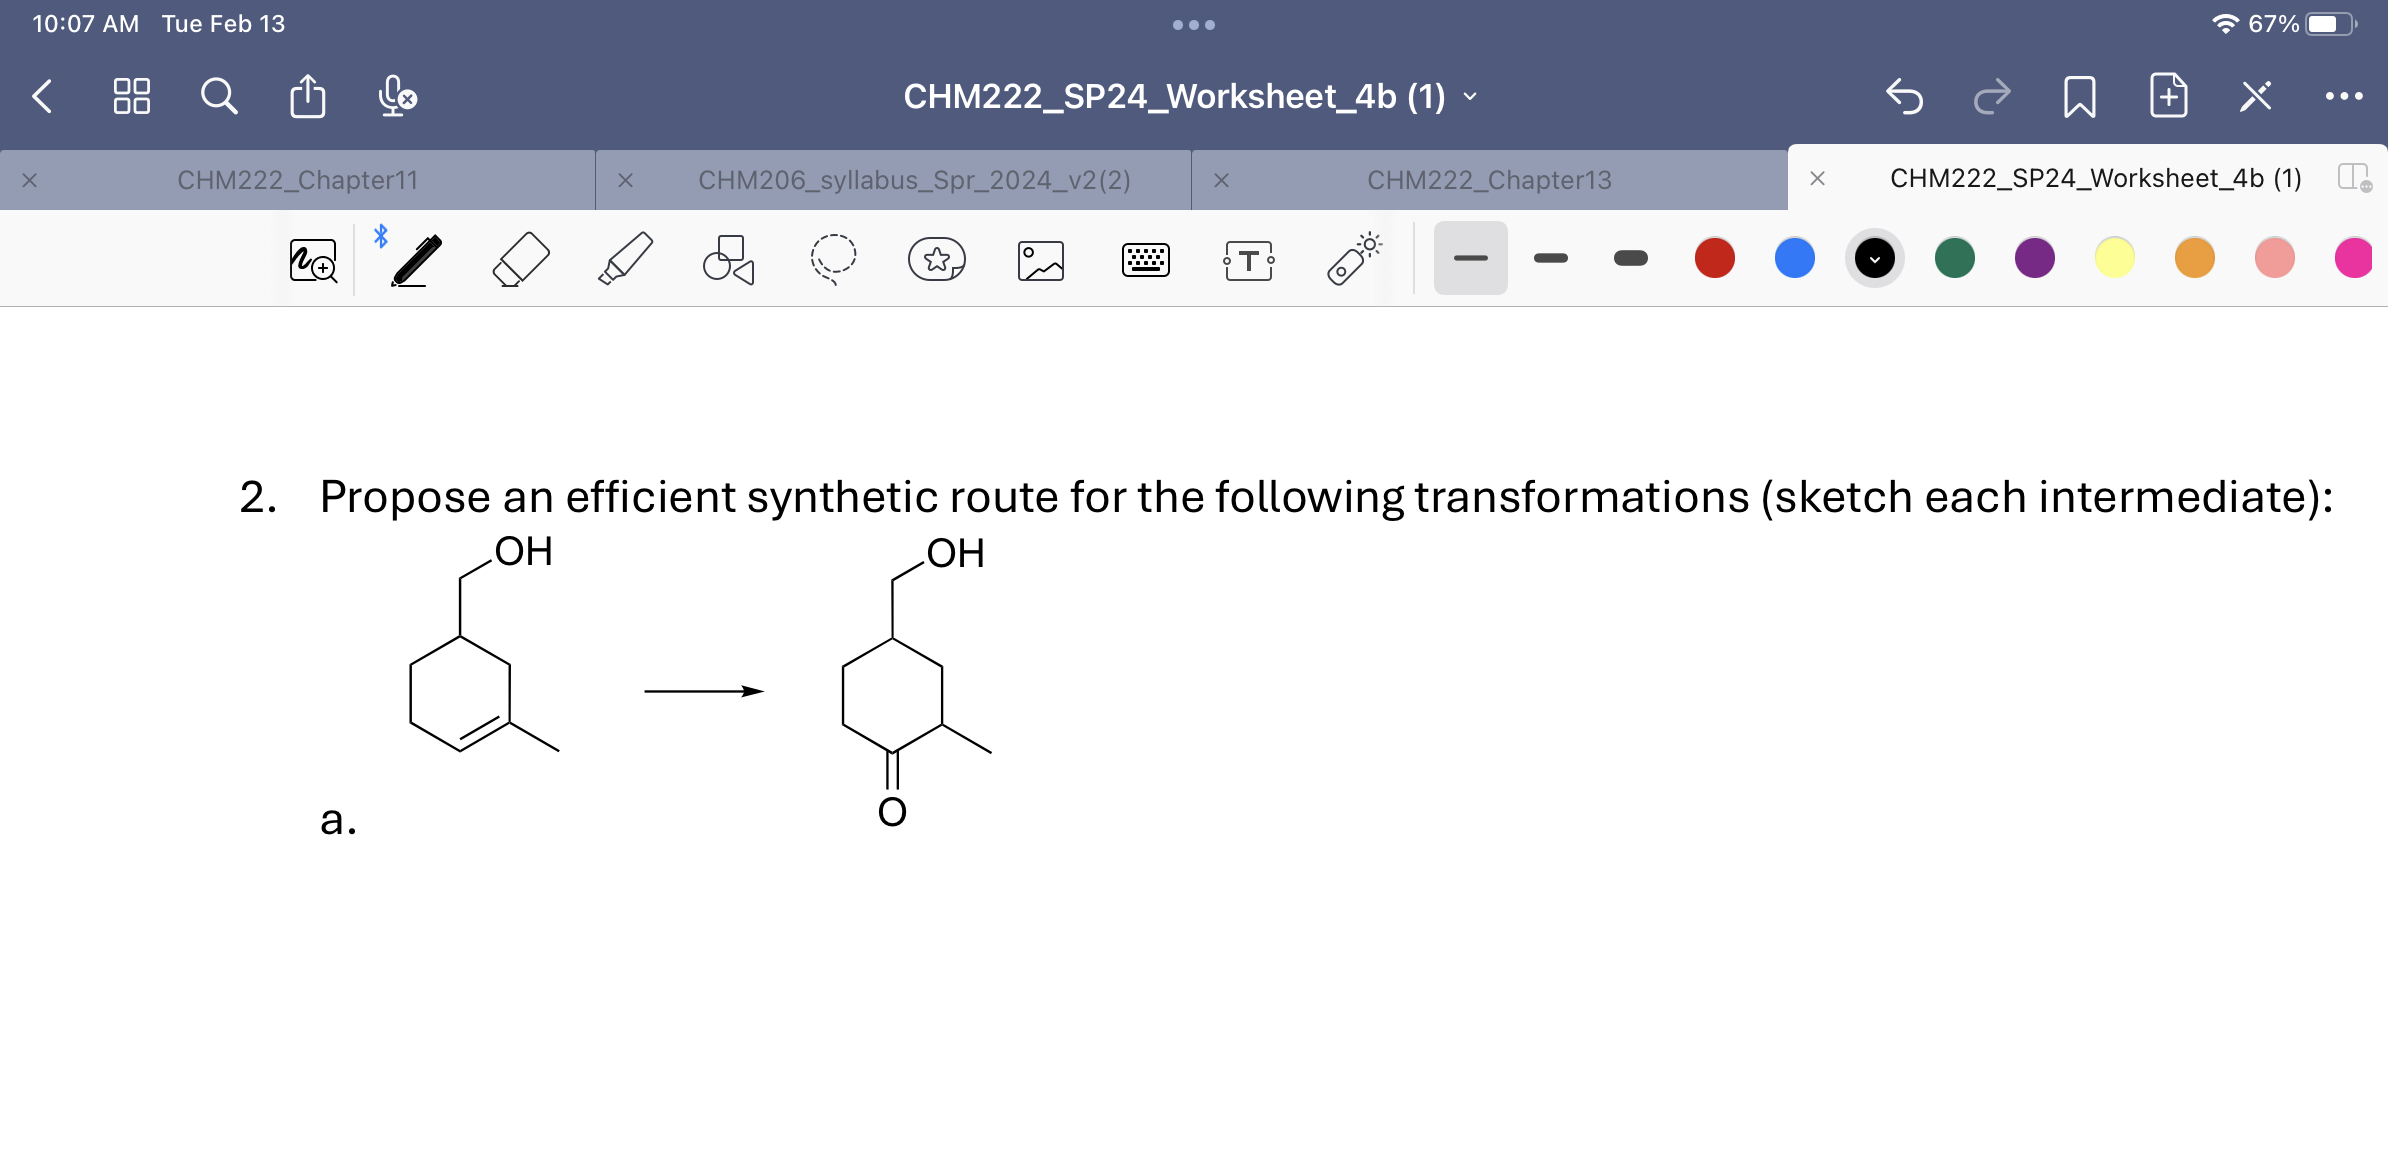Close the CHM222_Chapter11 tab
This screenshot has height=1173, width=2388.
pos(30,180)
